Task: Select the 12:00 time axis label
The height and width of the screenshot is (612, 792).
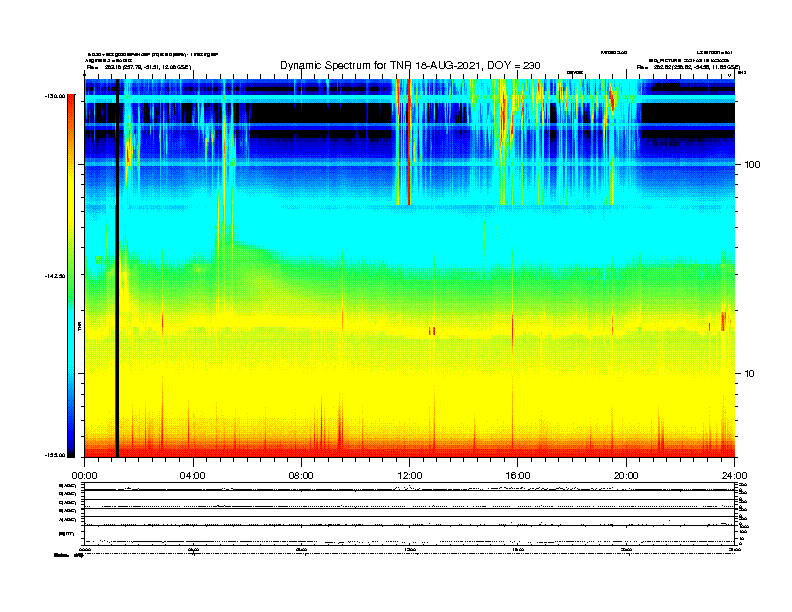Action: (x=410, y=476)
